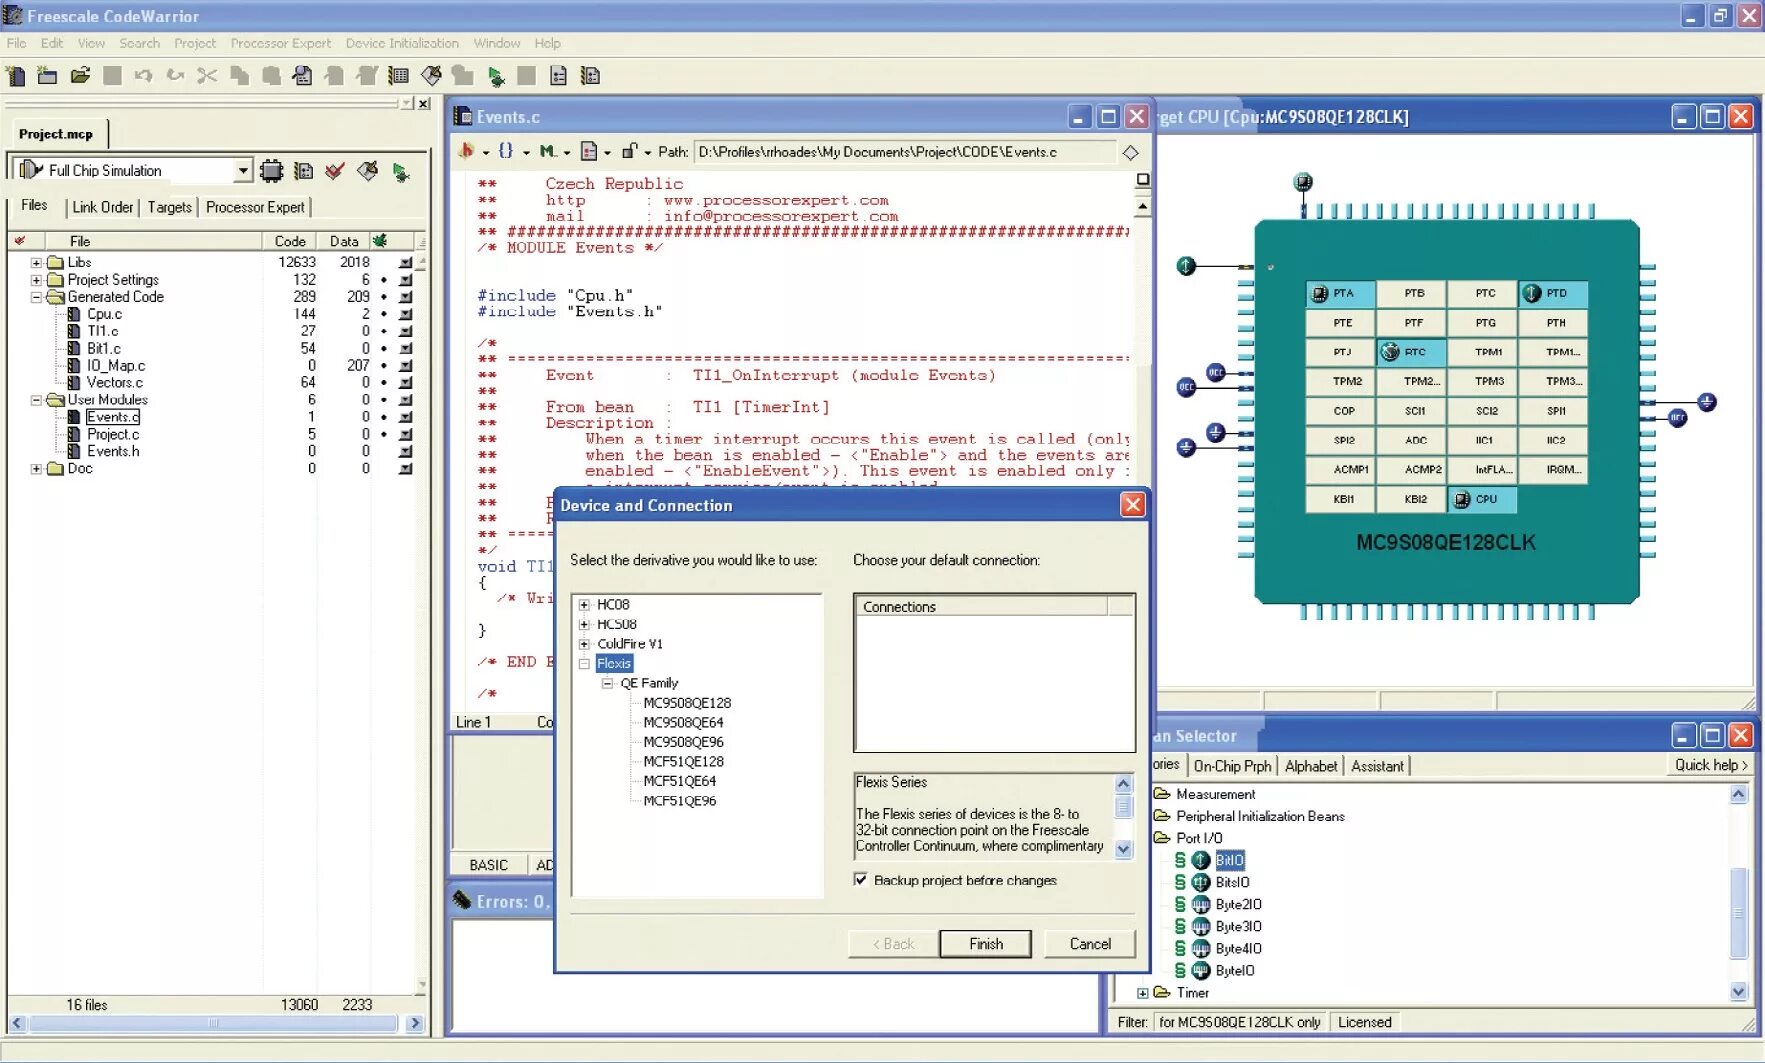Click the Code column header in file list

click(x=290, y=241)
